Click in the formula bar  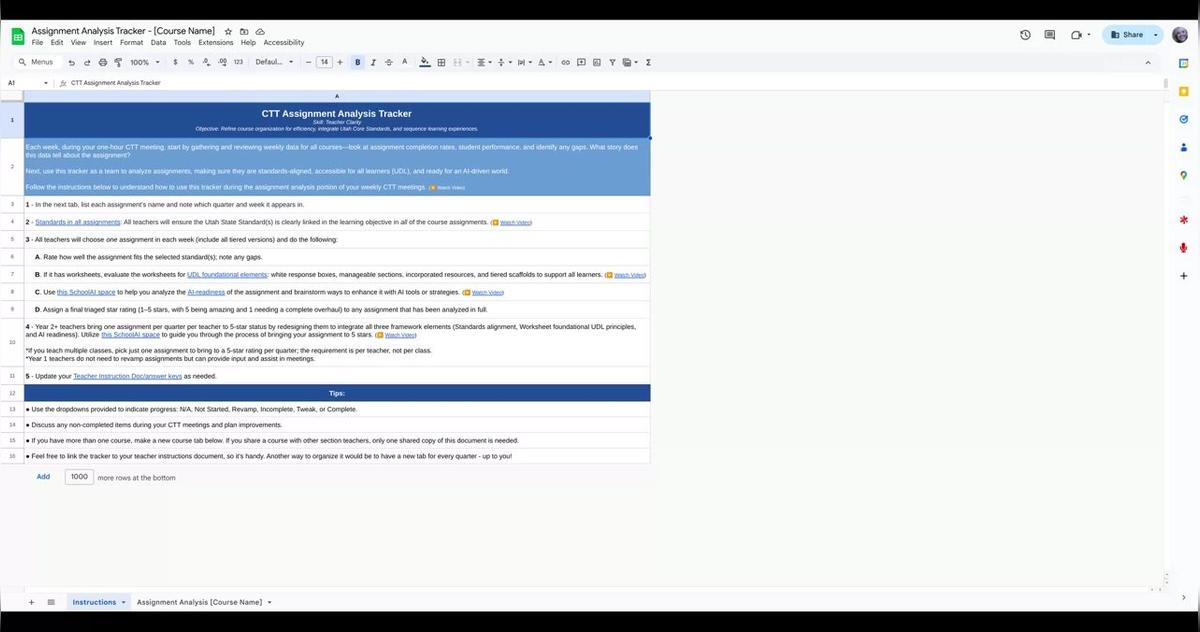(300, 82)
